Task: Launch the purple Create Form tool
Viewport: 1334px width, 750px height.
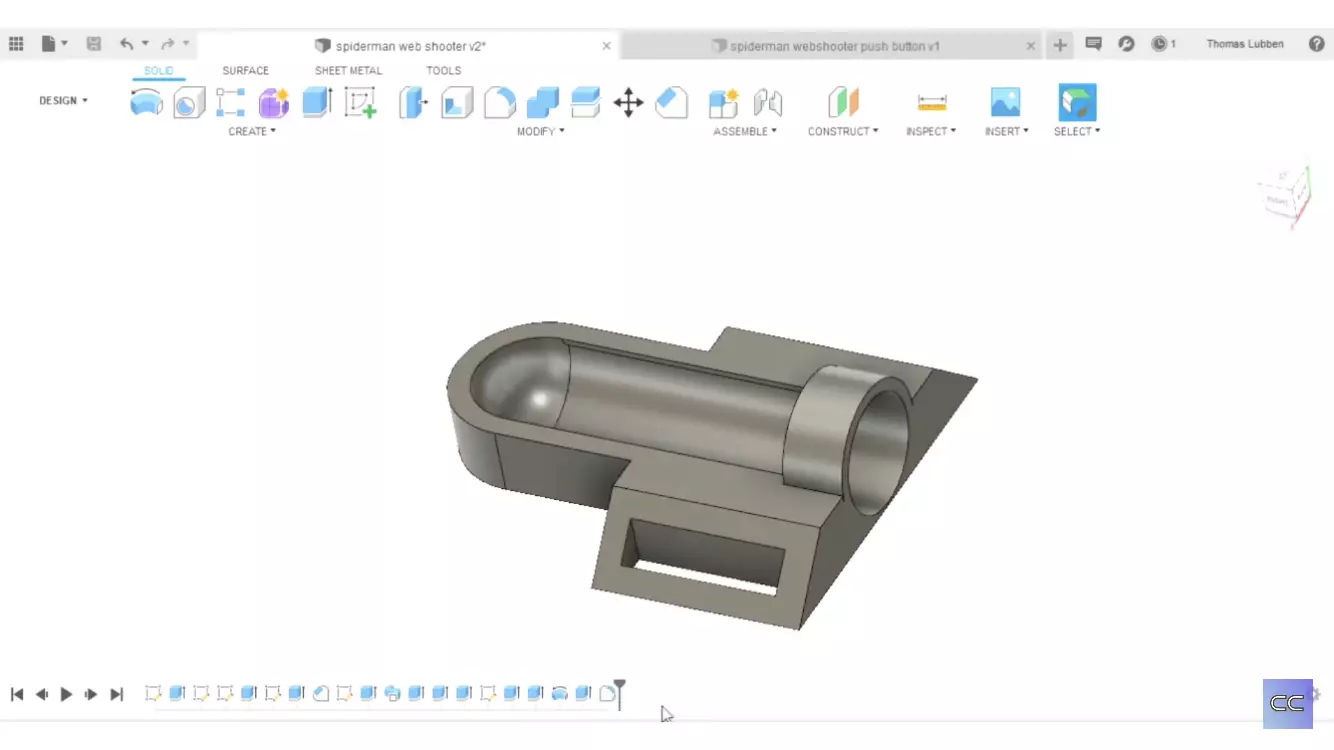Action: click(273, 102)
